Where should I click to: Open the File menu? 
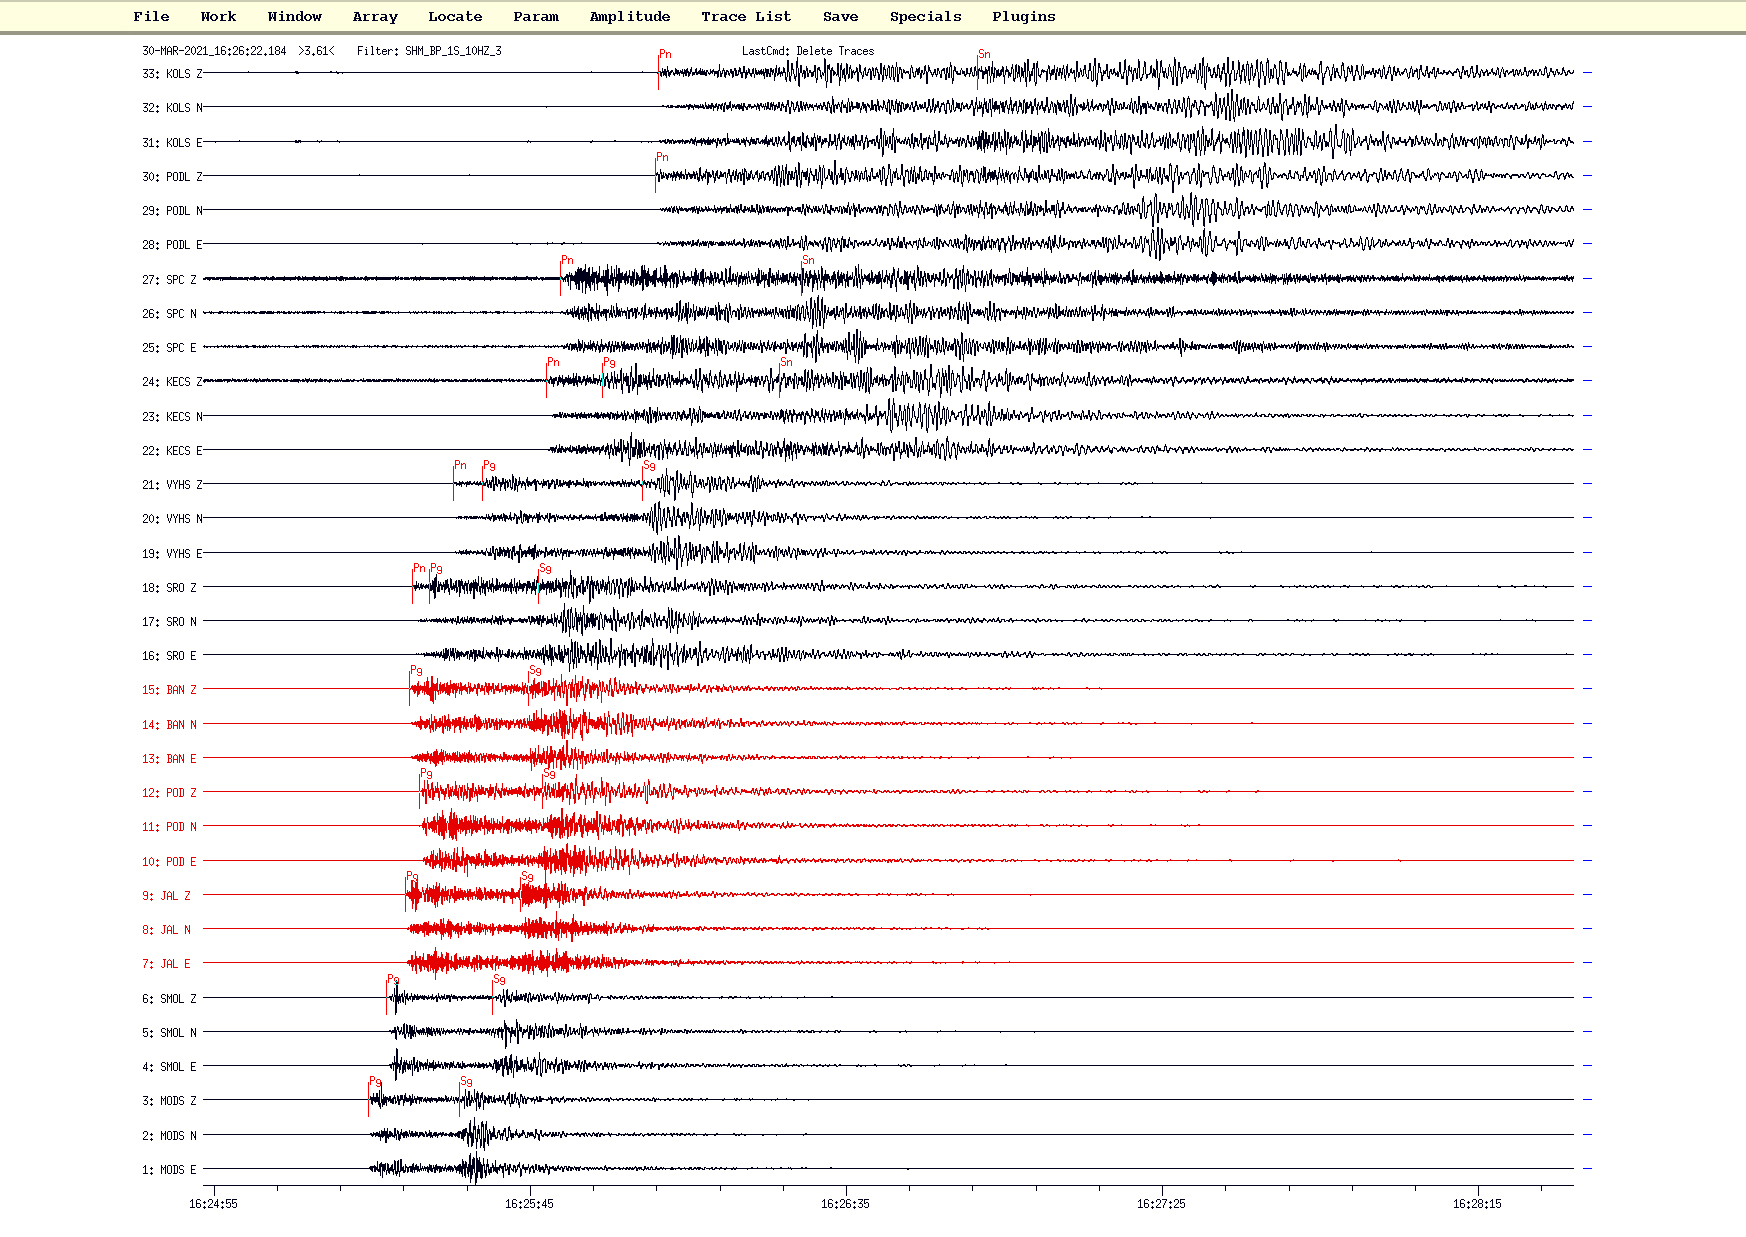[x=151, y=16]
